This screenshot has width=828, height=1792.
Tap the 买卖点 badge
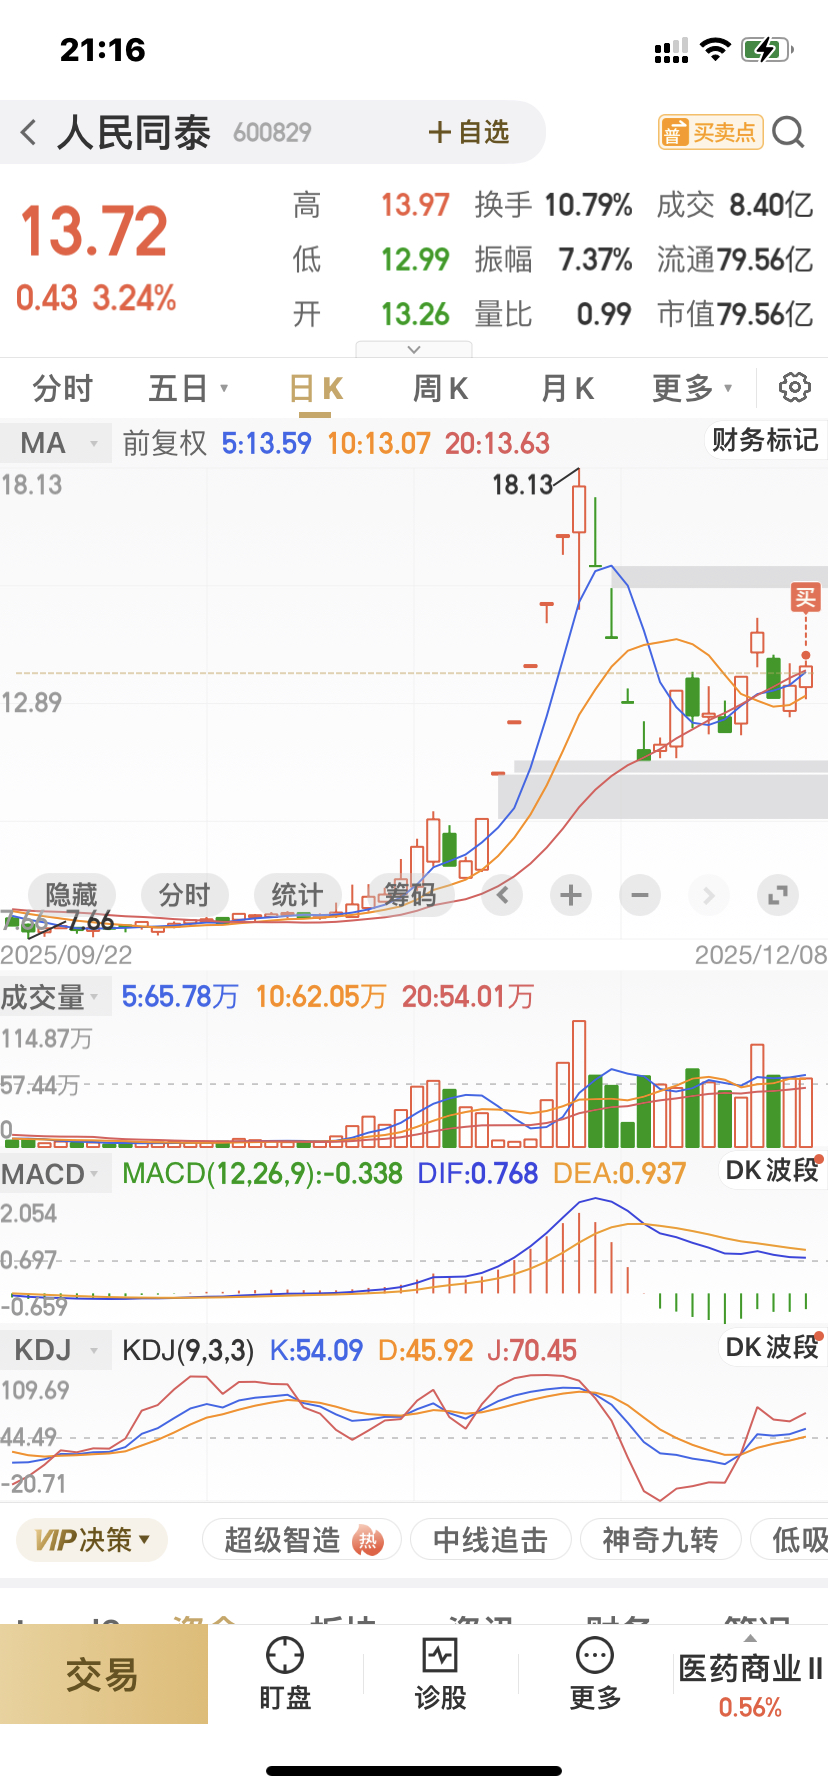click(x=710, y=132)
